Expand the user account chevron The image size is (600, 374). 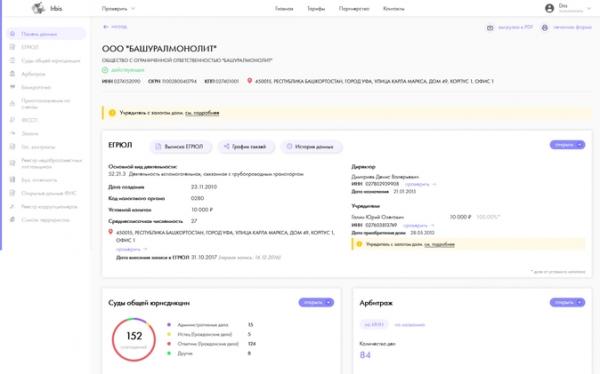coord(589,8)
